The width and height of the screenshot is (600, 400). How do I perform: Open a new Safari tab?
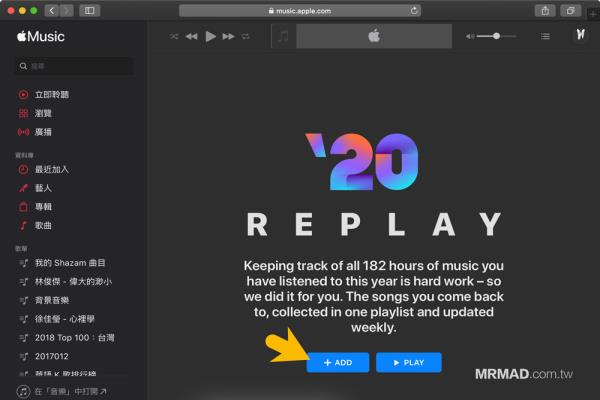point(593,14)
